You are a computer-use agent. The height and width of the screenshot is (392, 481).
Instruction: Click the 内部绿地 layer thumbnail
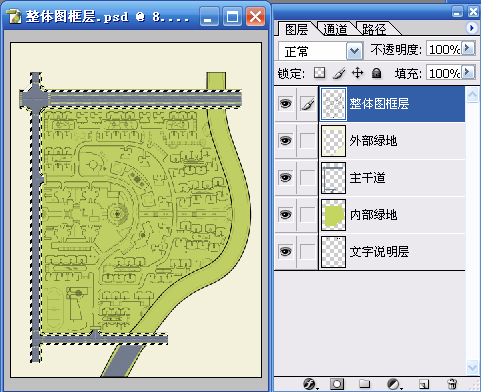tap(333, 215)
